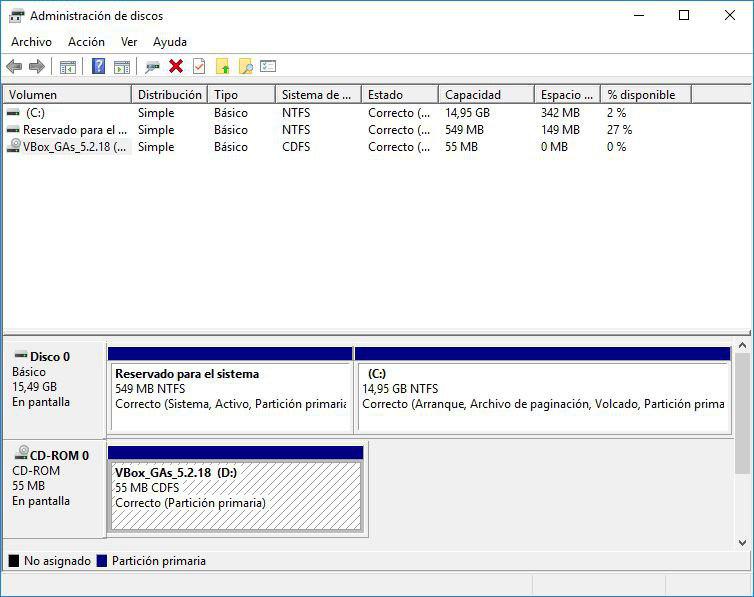The width and height of the screenshot is (754, 597).
Task: Open the Acción menu
Action: pyautogui.click(x=86, y=42)
